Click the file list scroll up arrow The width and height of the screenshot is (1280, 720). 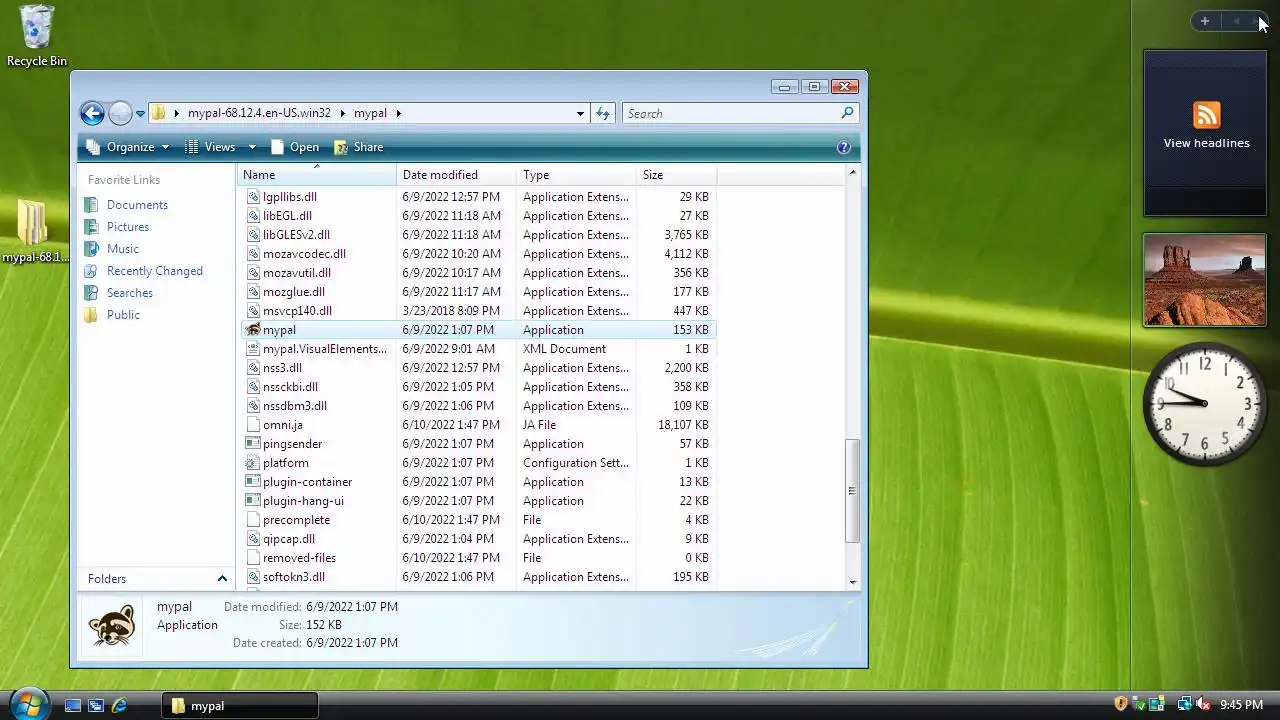(852, 173)
